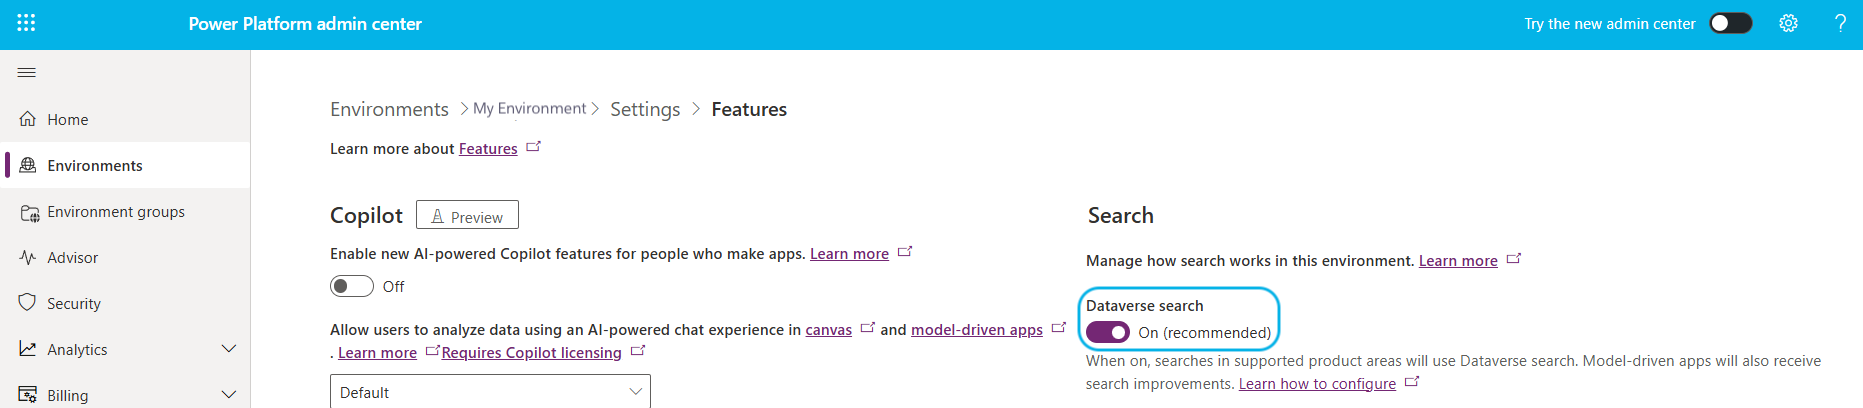This screenshot has height=408, width=1863.
Task: Click the Copilot section heading
Action: 366,215
